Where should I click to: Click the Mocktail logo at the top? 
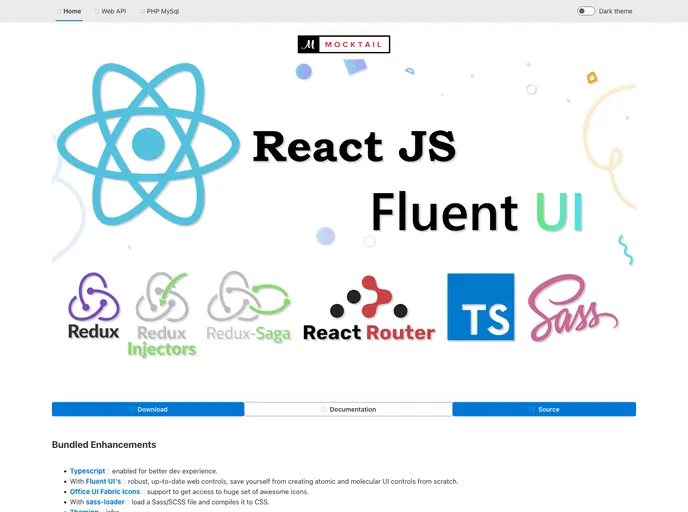[x=344, y=44]
